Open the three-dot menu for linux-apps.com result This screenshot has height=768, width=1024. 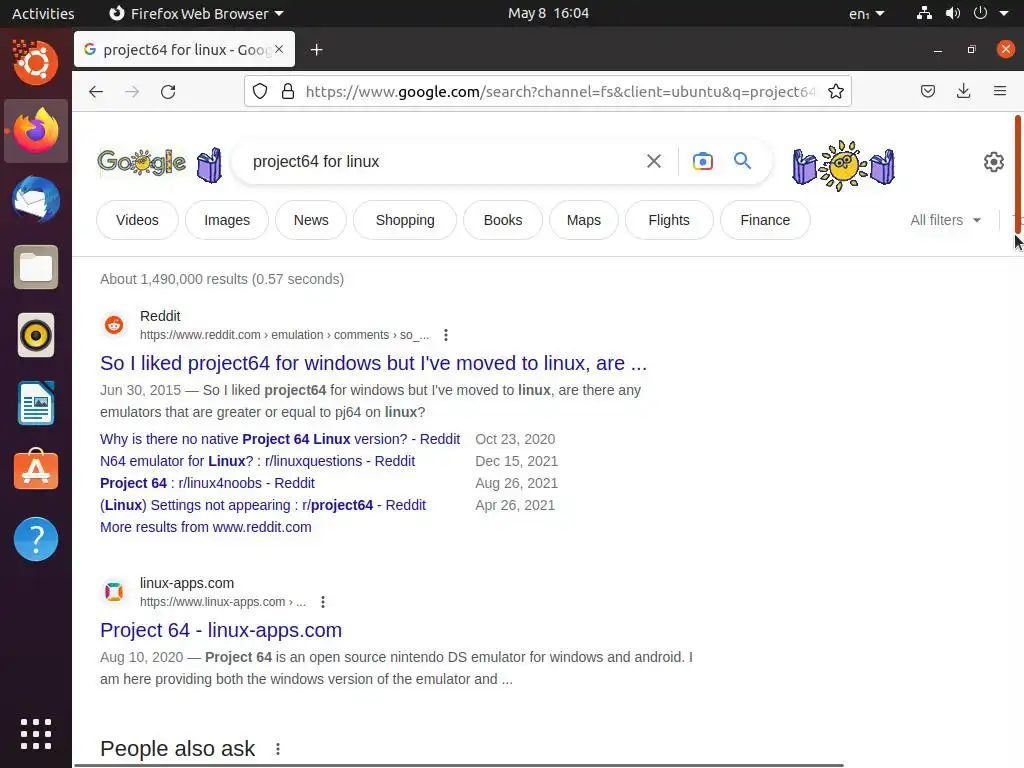pyautogui.click(x=323, y=602)
